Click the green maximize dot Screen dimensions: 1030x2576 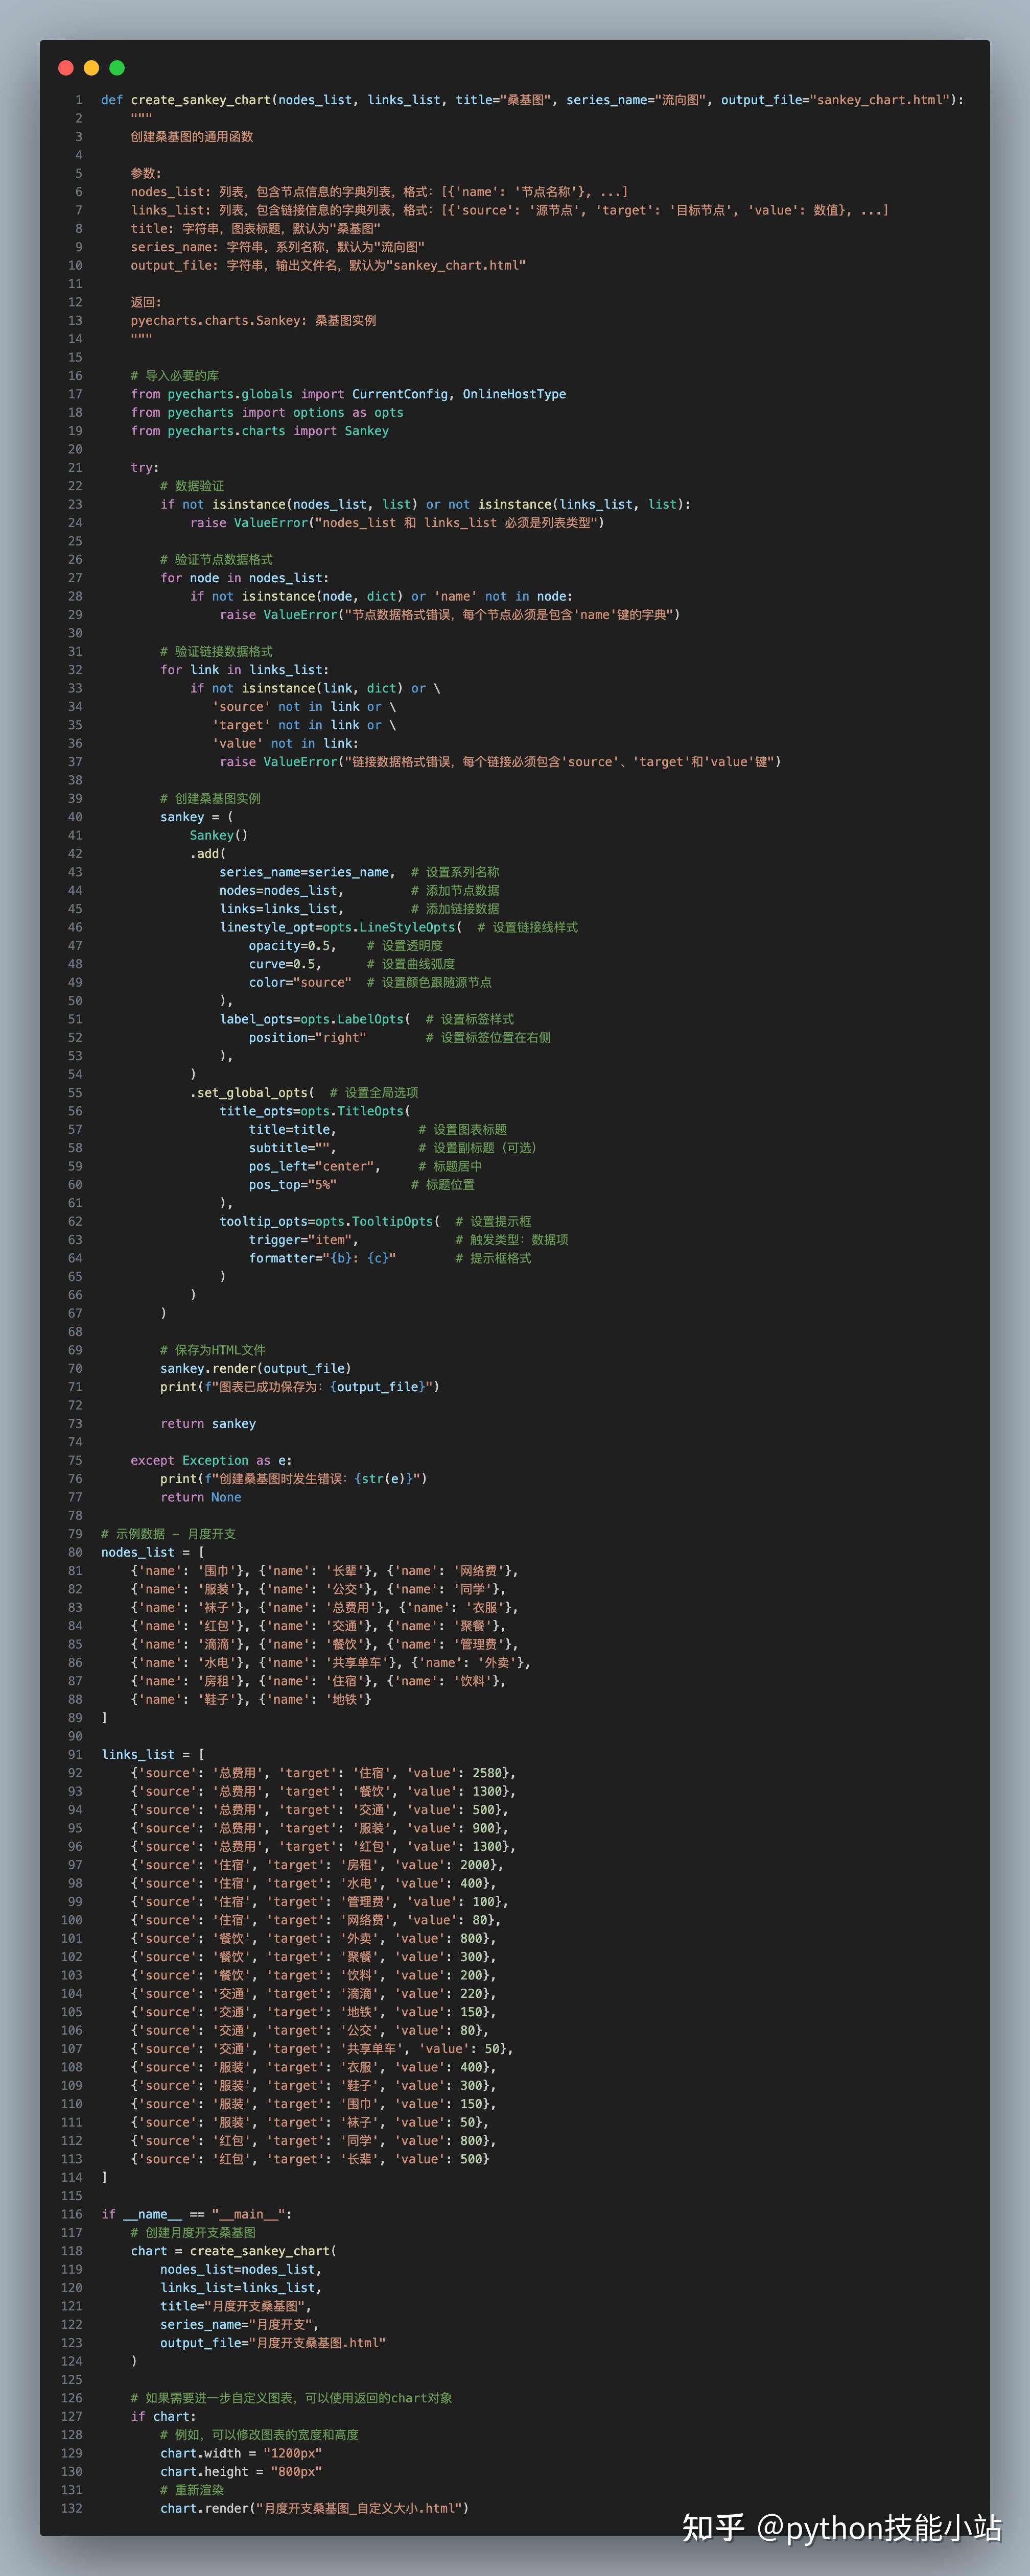117,68
